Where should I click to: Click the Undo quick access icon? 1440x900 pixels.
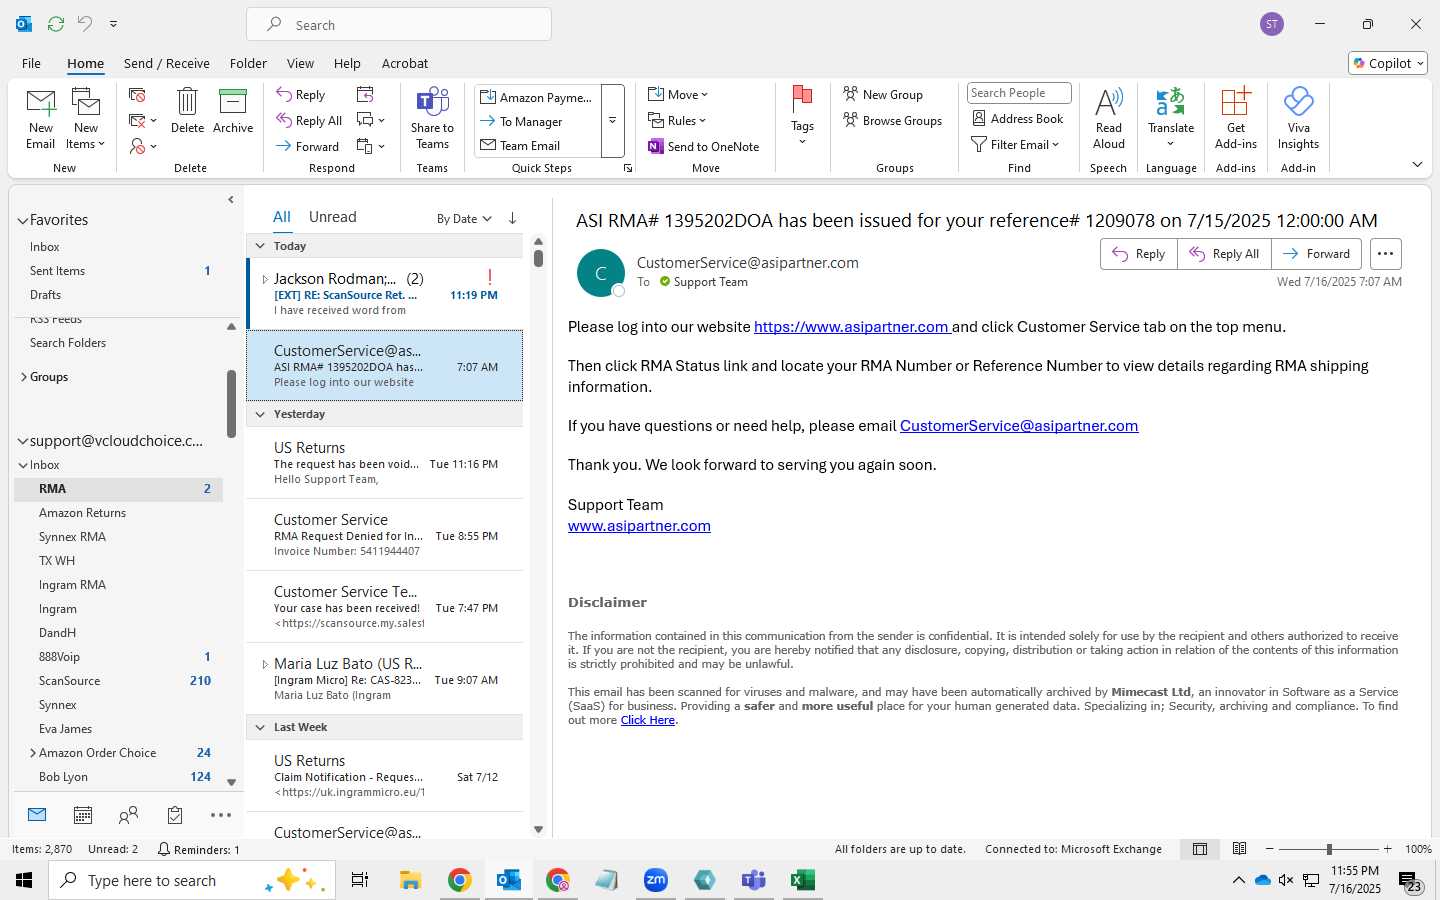tap(85, 23)
